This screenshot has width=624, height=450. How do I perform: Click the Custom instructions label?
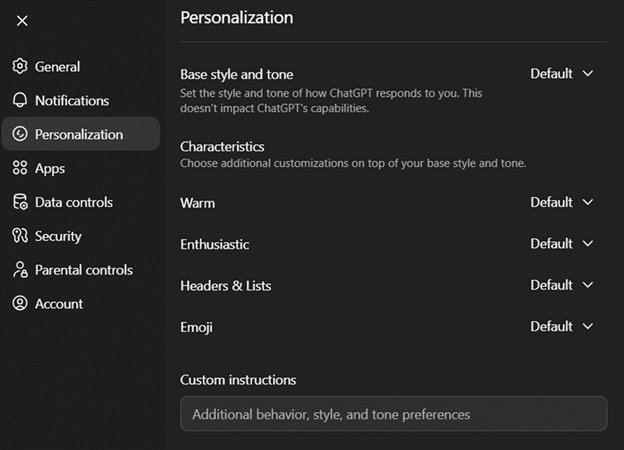pyautogui.click(x=238, y=380)
